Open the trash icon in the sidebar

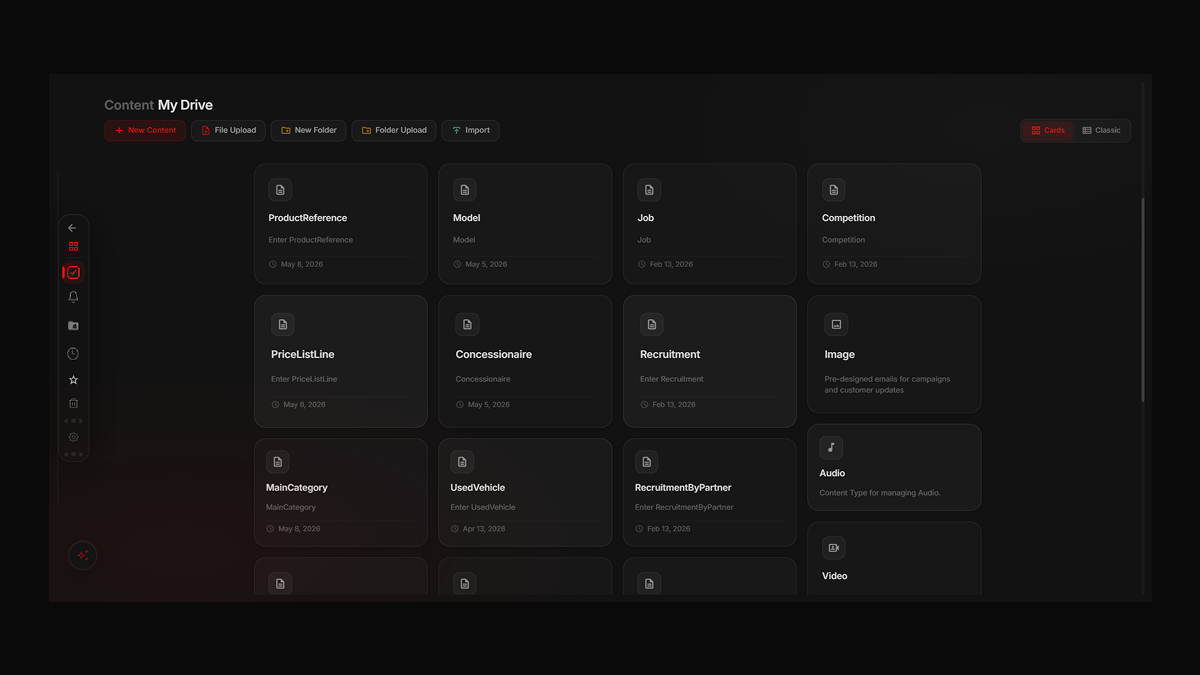point(73,404)
